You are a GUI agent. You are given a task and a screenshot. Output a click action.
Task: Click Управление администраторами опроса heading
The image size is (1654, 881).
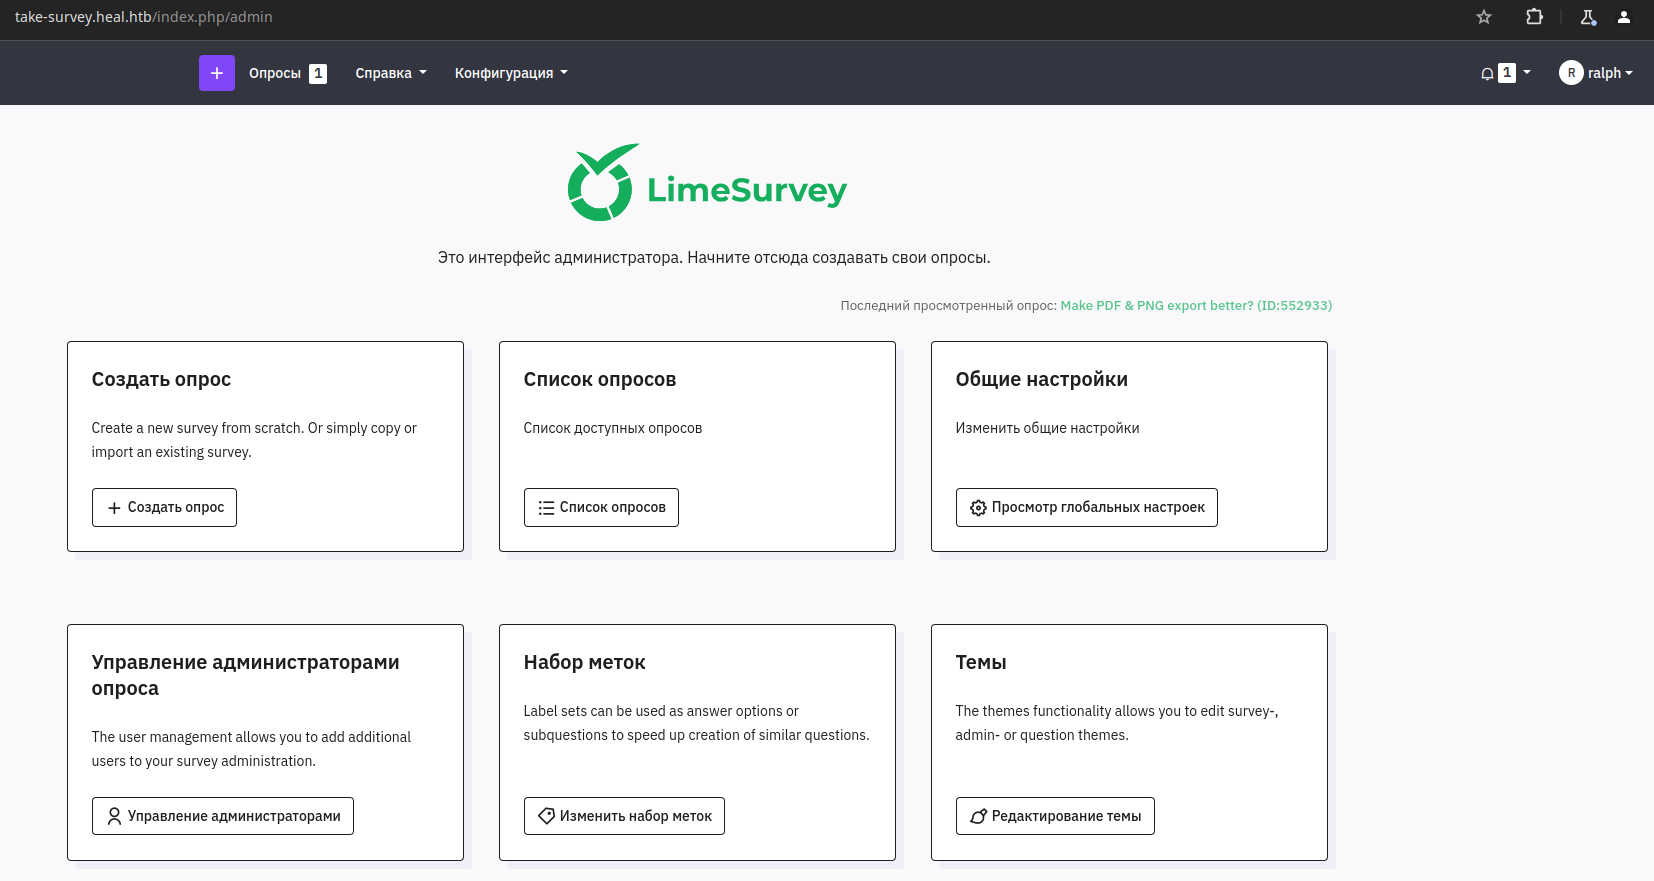(x=245, y=675)
